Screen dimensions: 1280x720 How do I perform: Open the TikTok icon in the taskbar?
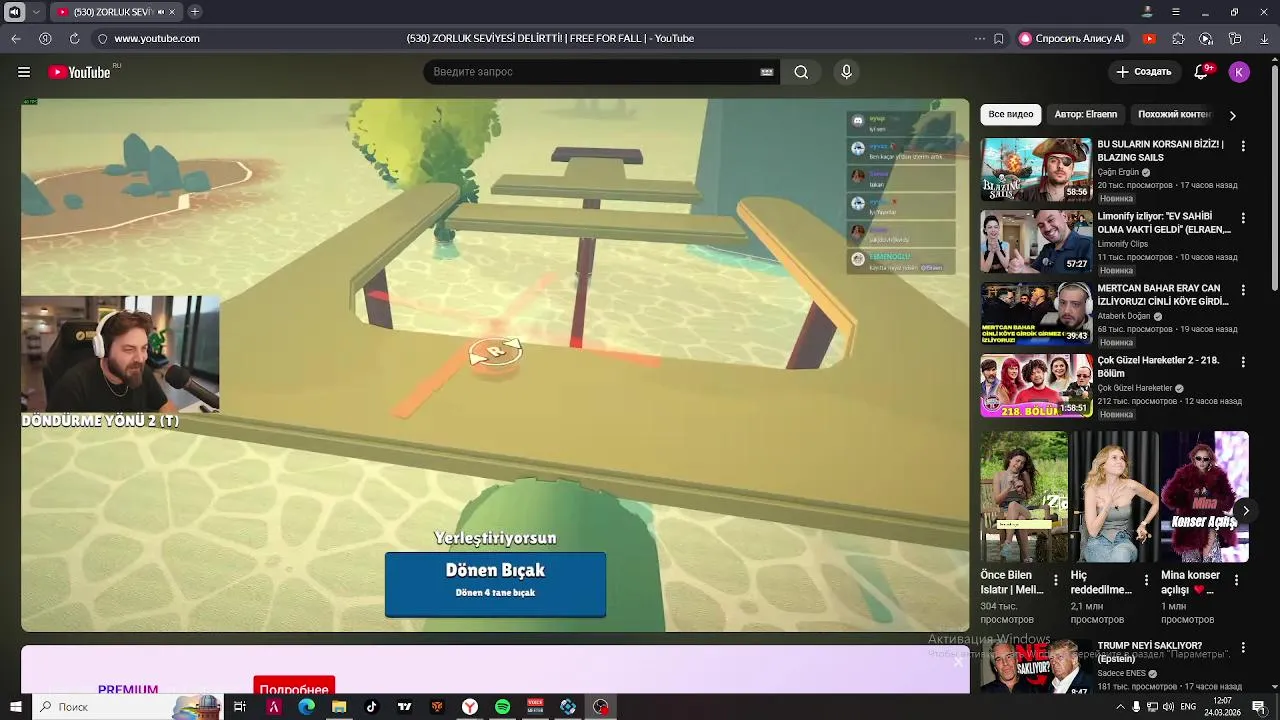pos(371,707)
